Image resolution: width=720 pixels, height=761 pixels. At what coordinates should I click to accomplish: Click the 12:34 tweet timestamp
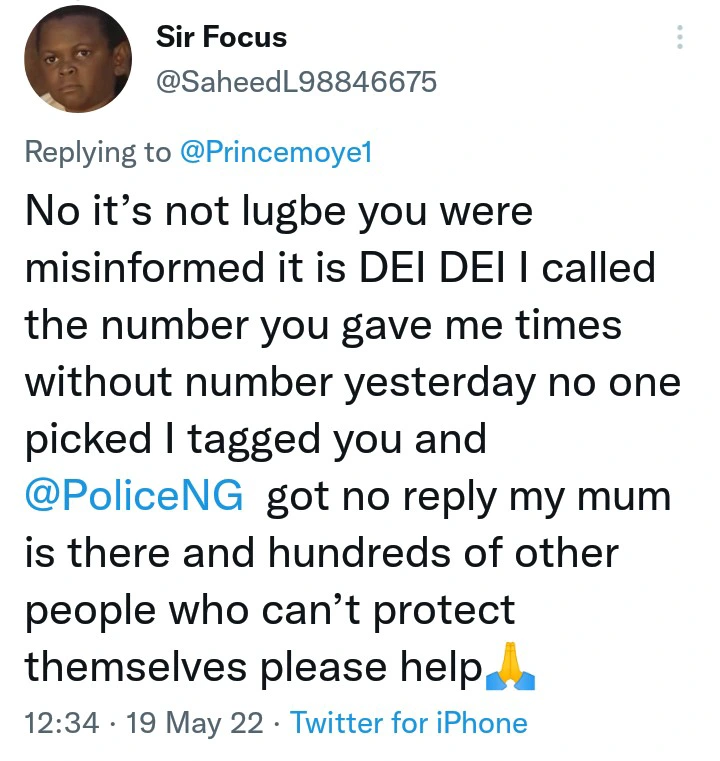[x=61, y=721]
